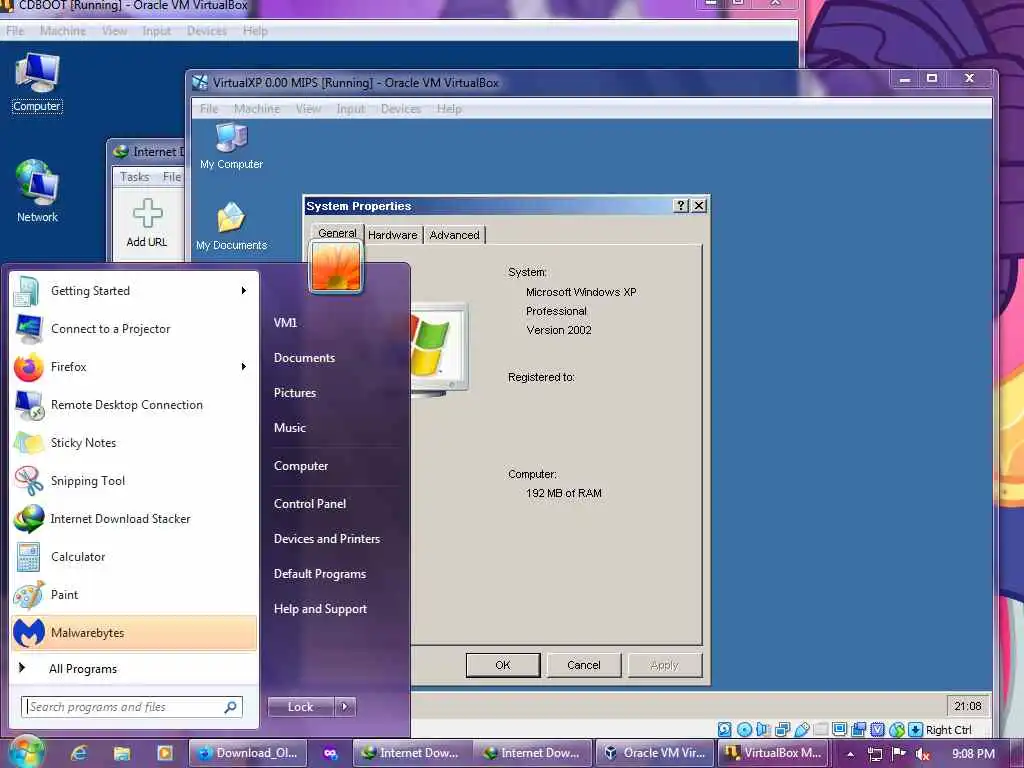
Task: Open Pictures in start menu
Action: tap(295, 392)
